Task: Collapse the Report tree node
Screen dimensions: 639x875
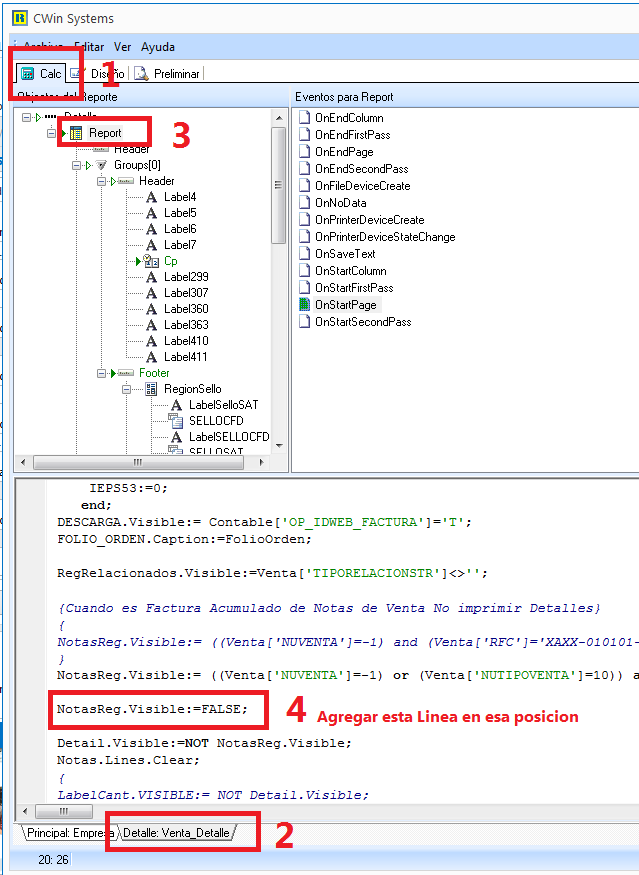Action: pos(51,133)
